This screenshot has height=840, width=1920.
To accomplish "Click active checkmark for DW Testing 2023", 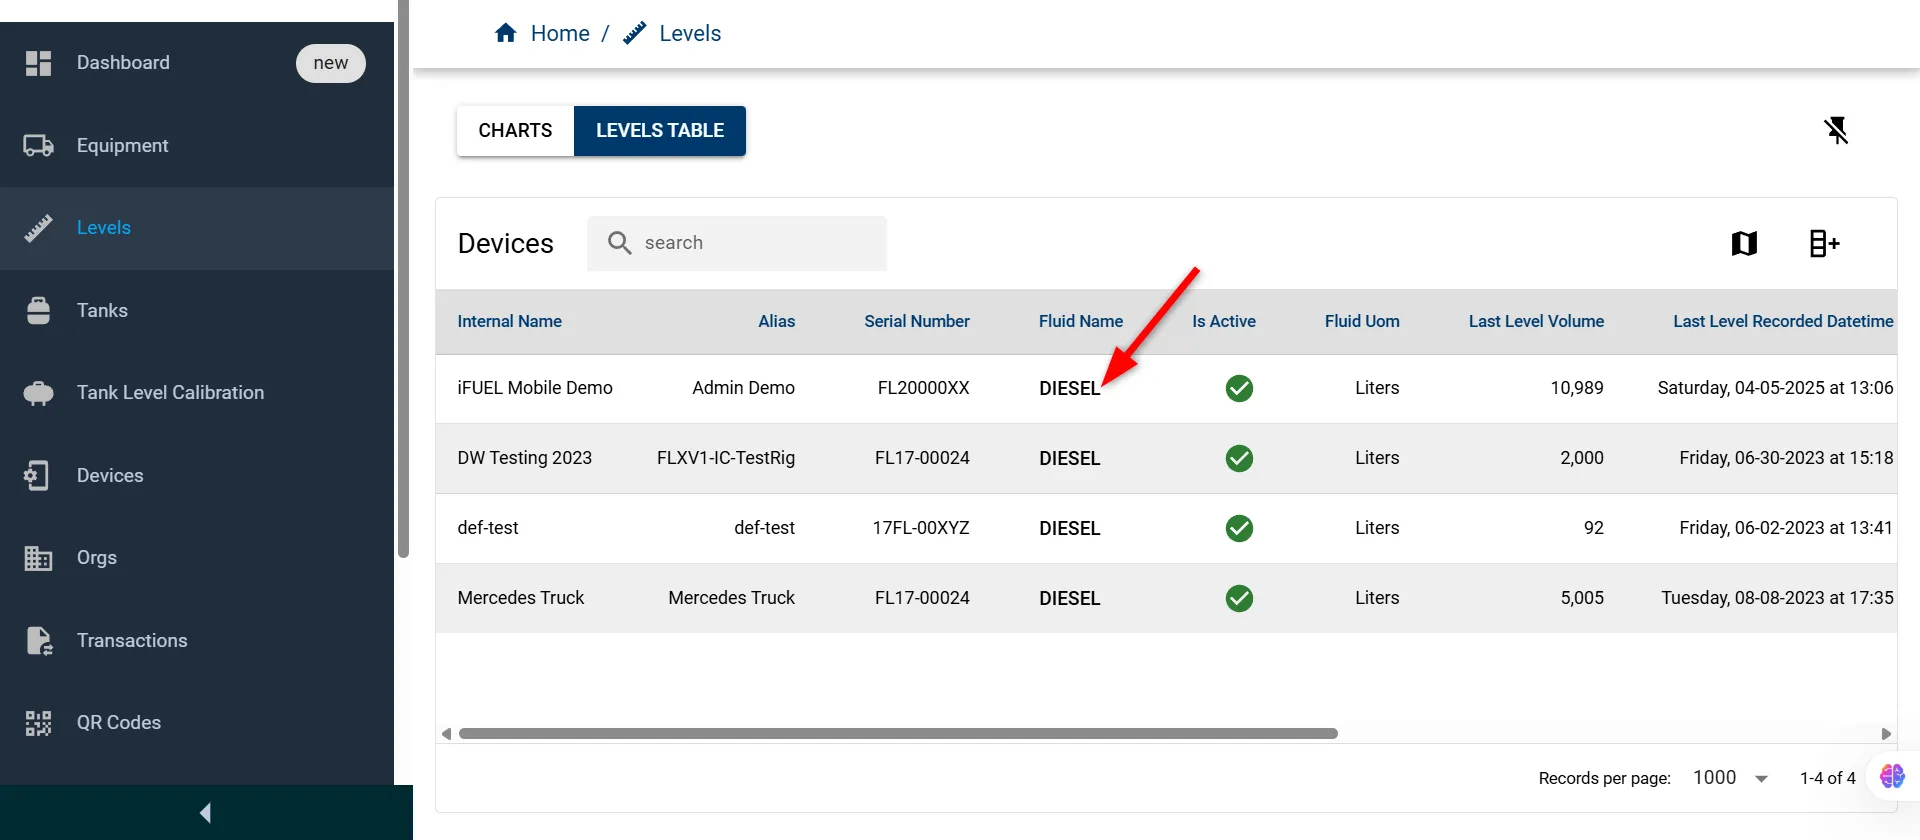I will (x=1239, y=458).
